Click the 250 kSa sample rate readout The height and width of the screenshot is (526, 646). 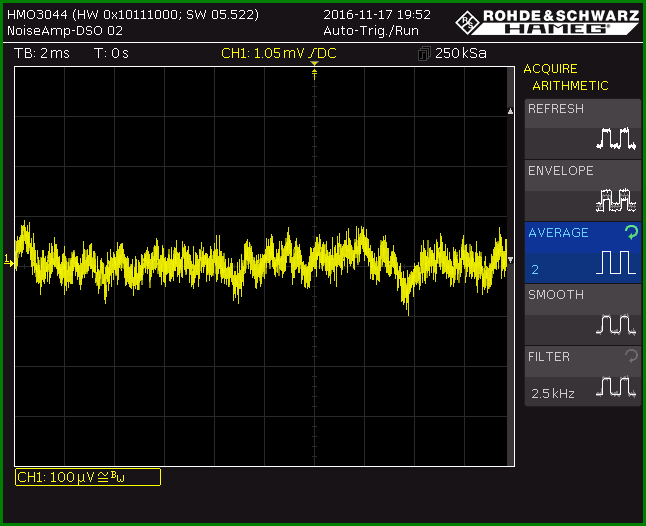[461, 53]
